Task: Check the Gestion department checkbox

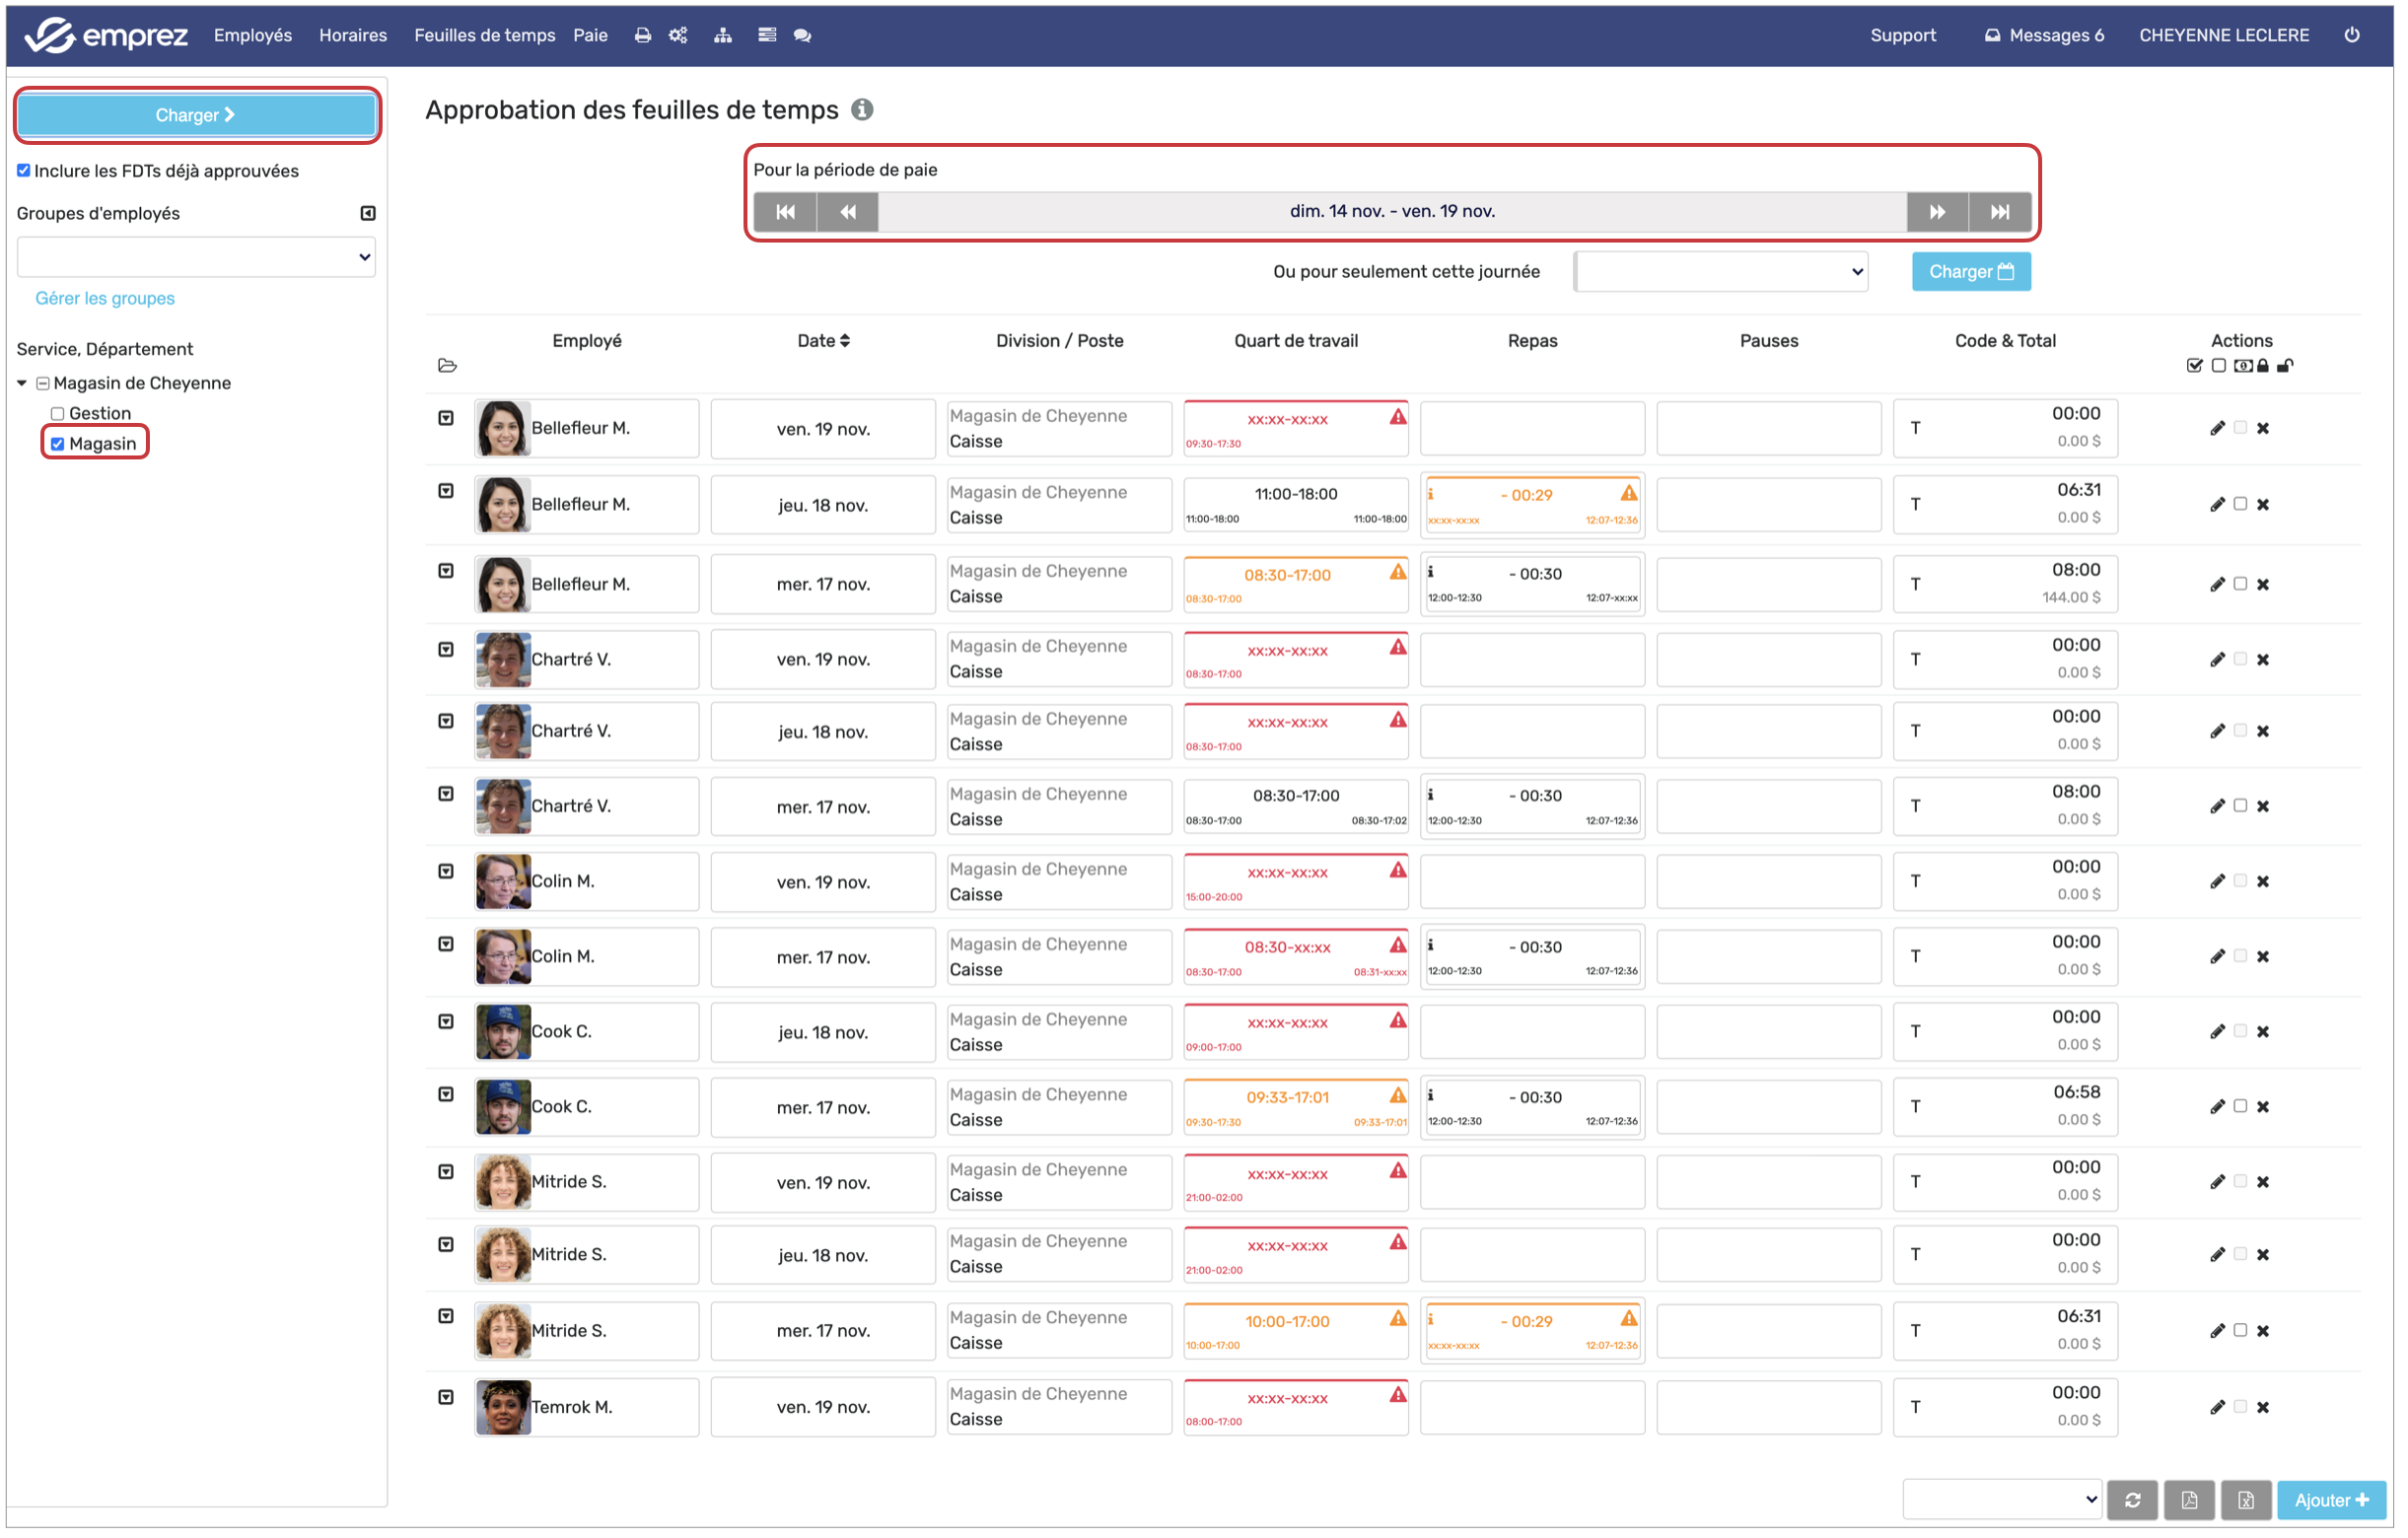Action: tap(58, 414)
